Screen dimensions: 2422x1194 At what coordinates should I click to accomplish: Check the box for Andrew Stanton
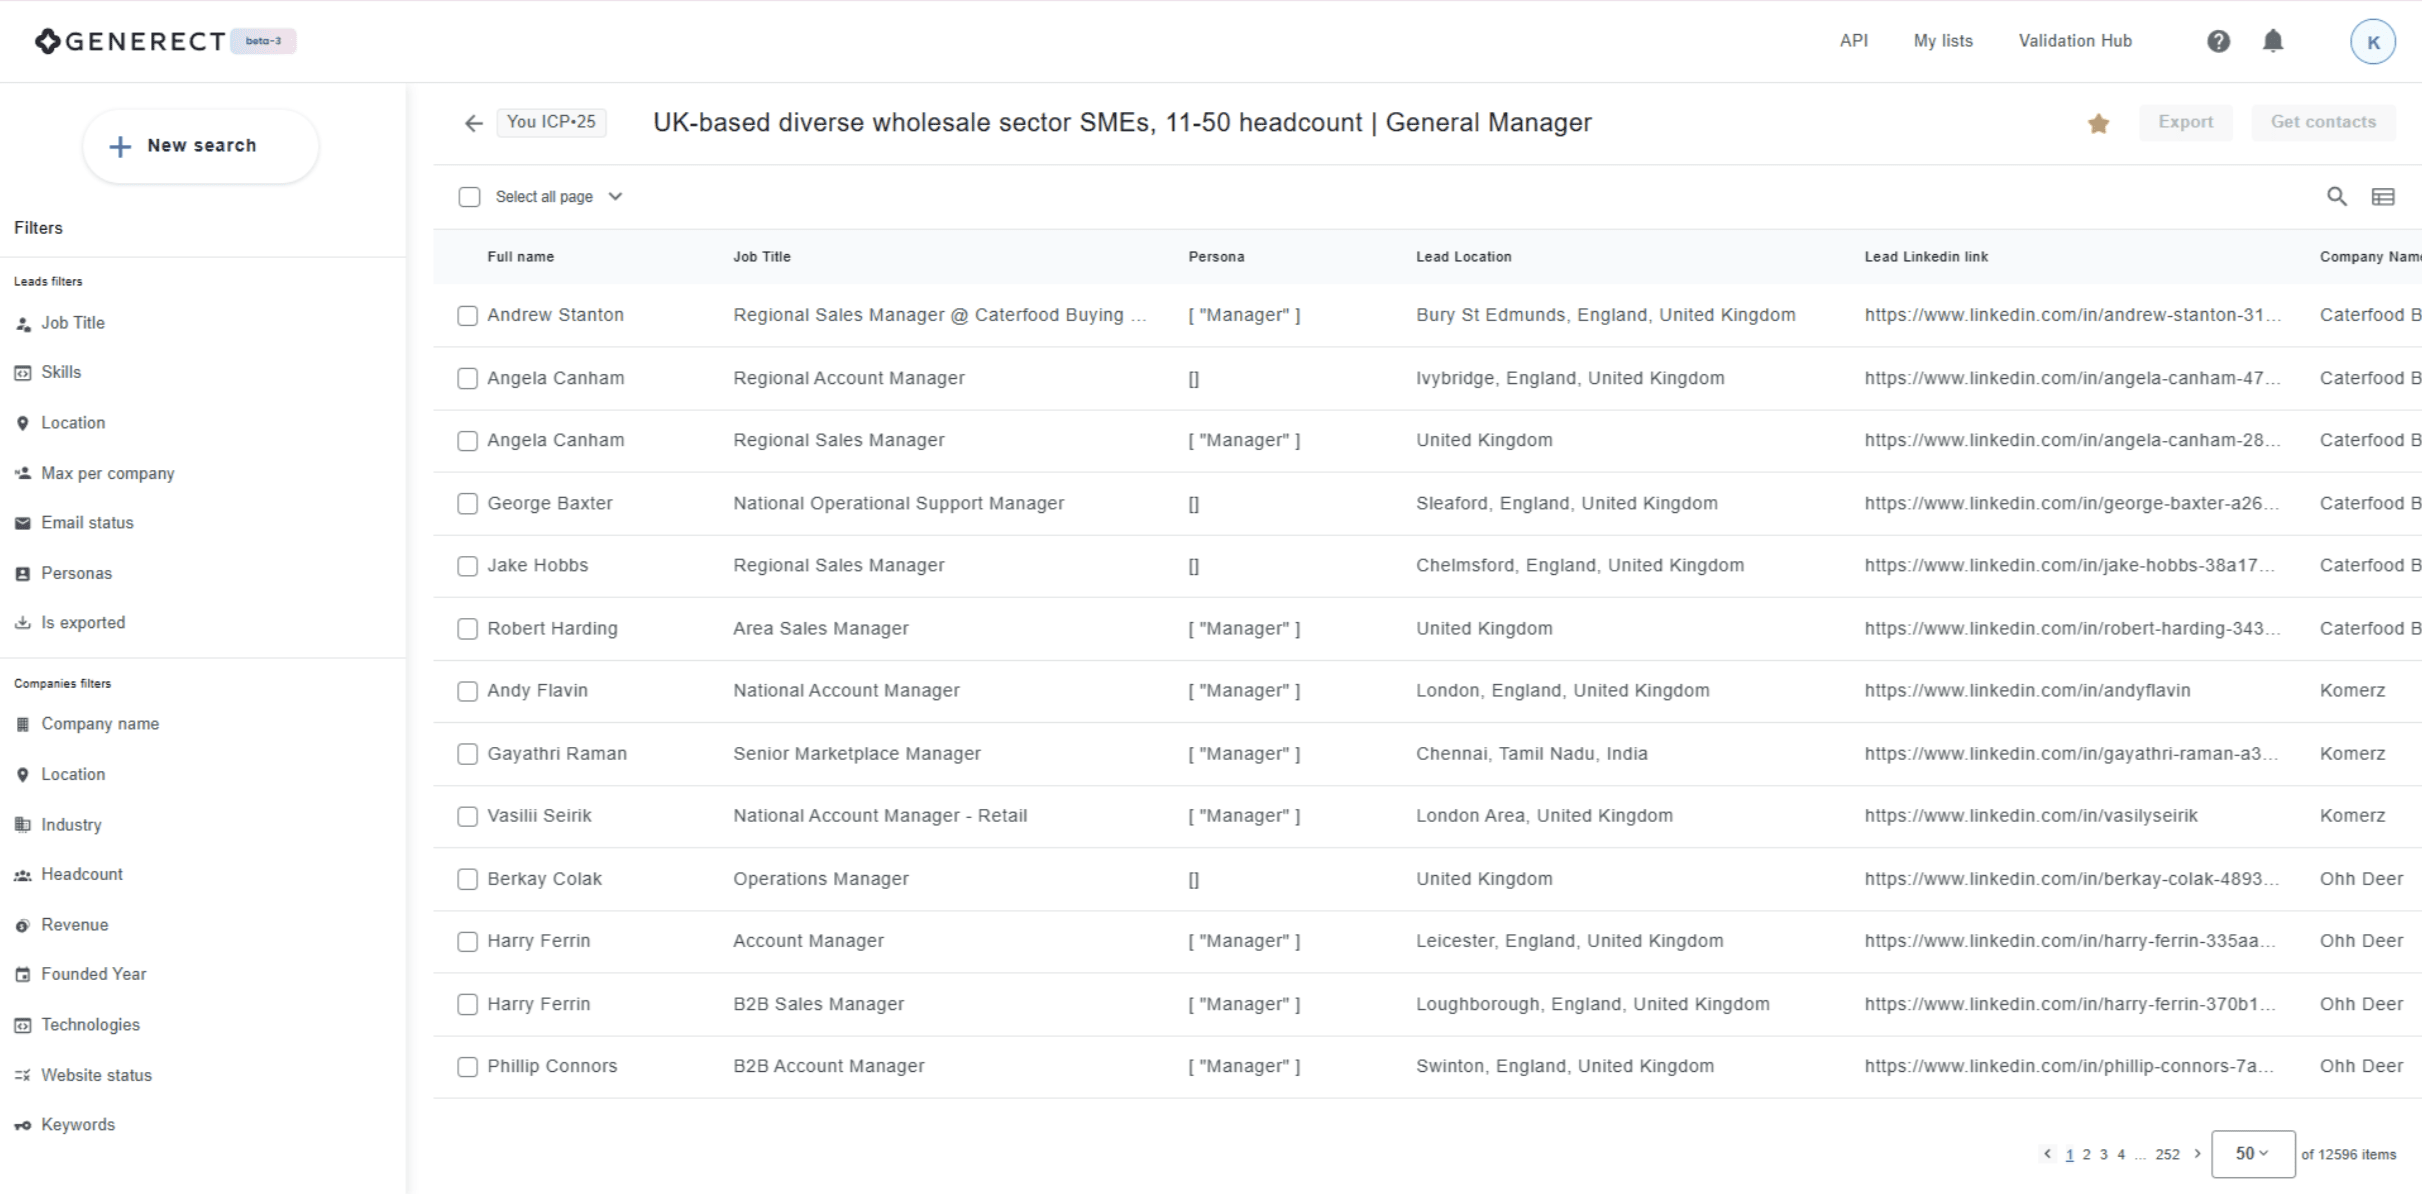(x=467, y=316)
